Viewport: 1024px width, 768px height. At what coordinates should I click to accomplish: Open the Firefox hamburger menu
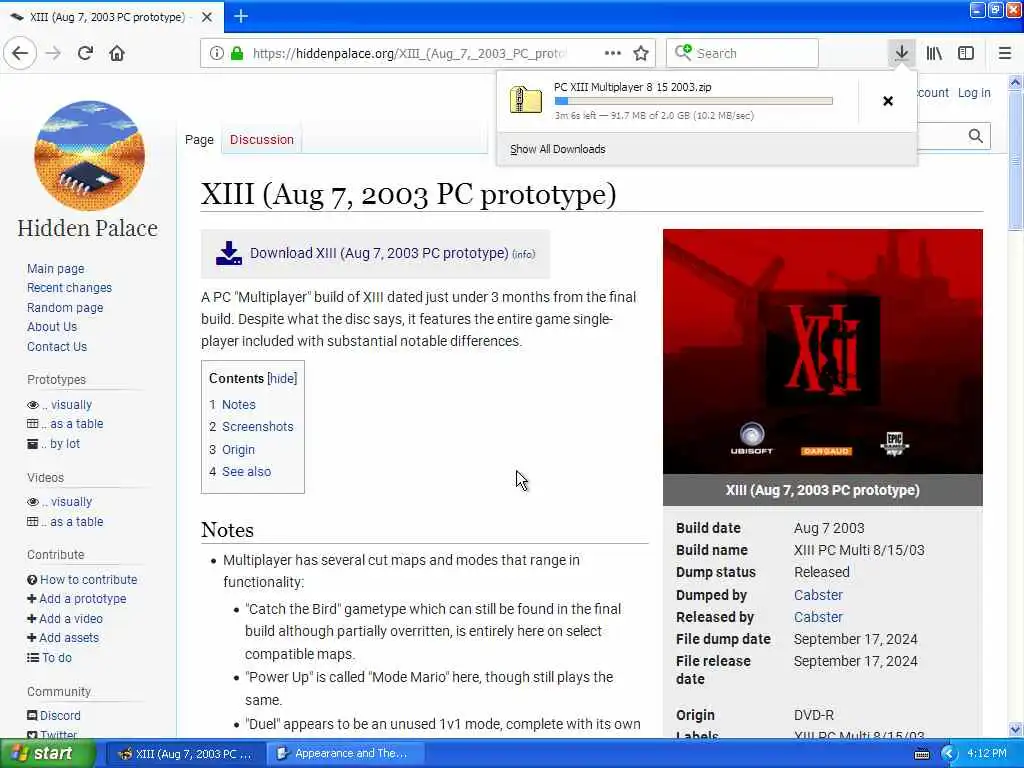1005,53
